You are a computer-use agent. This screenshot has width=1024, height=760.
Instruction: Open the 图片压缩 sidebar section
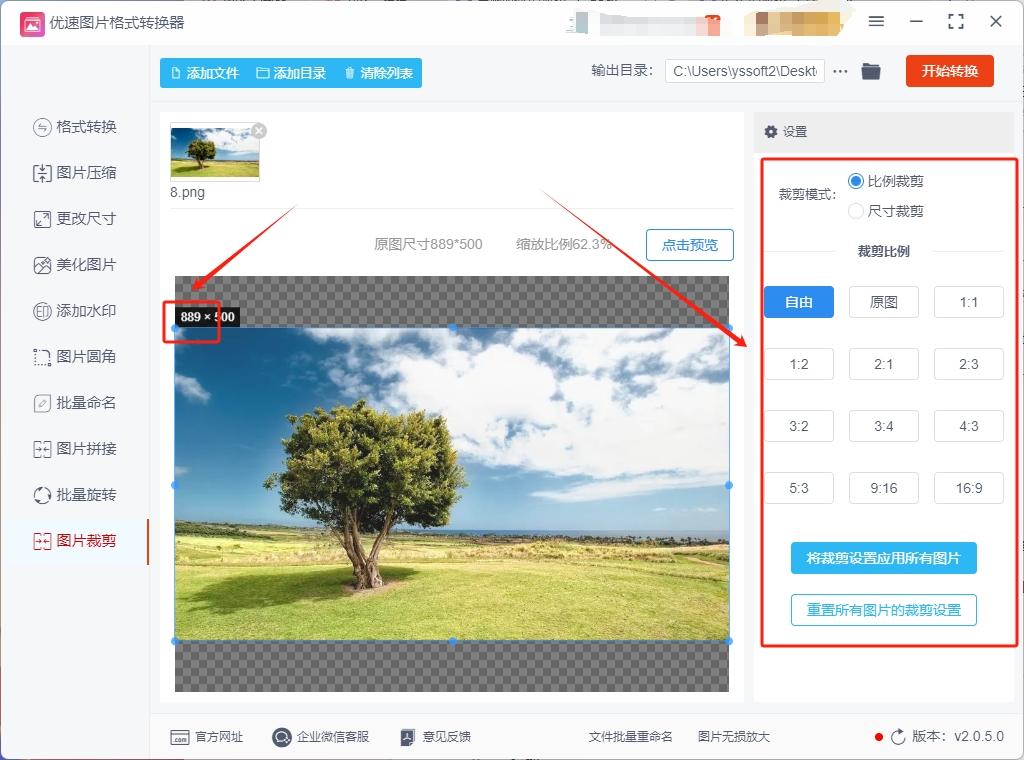point(75,173)
